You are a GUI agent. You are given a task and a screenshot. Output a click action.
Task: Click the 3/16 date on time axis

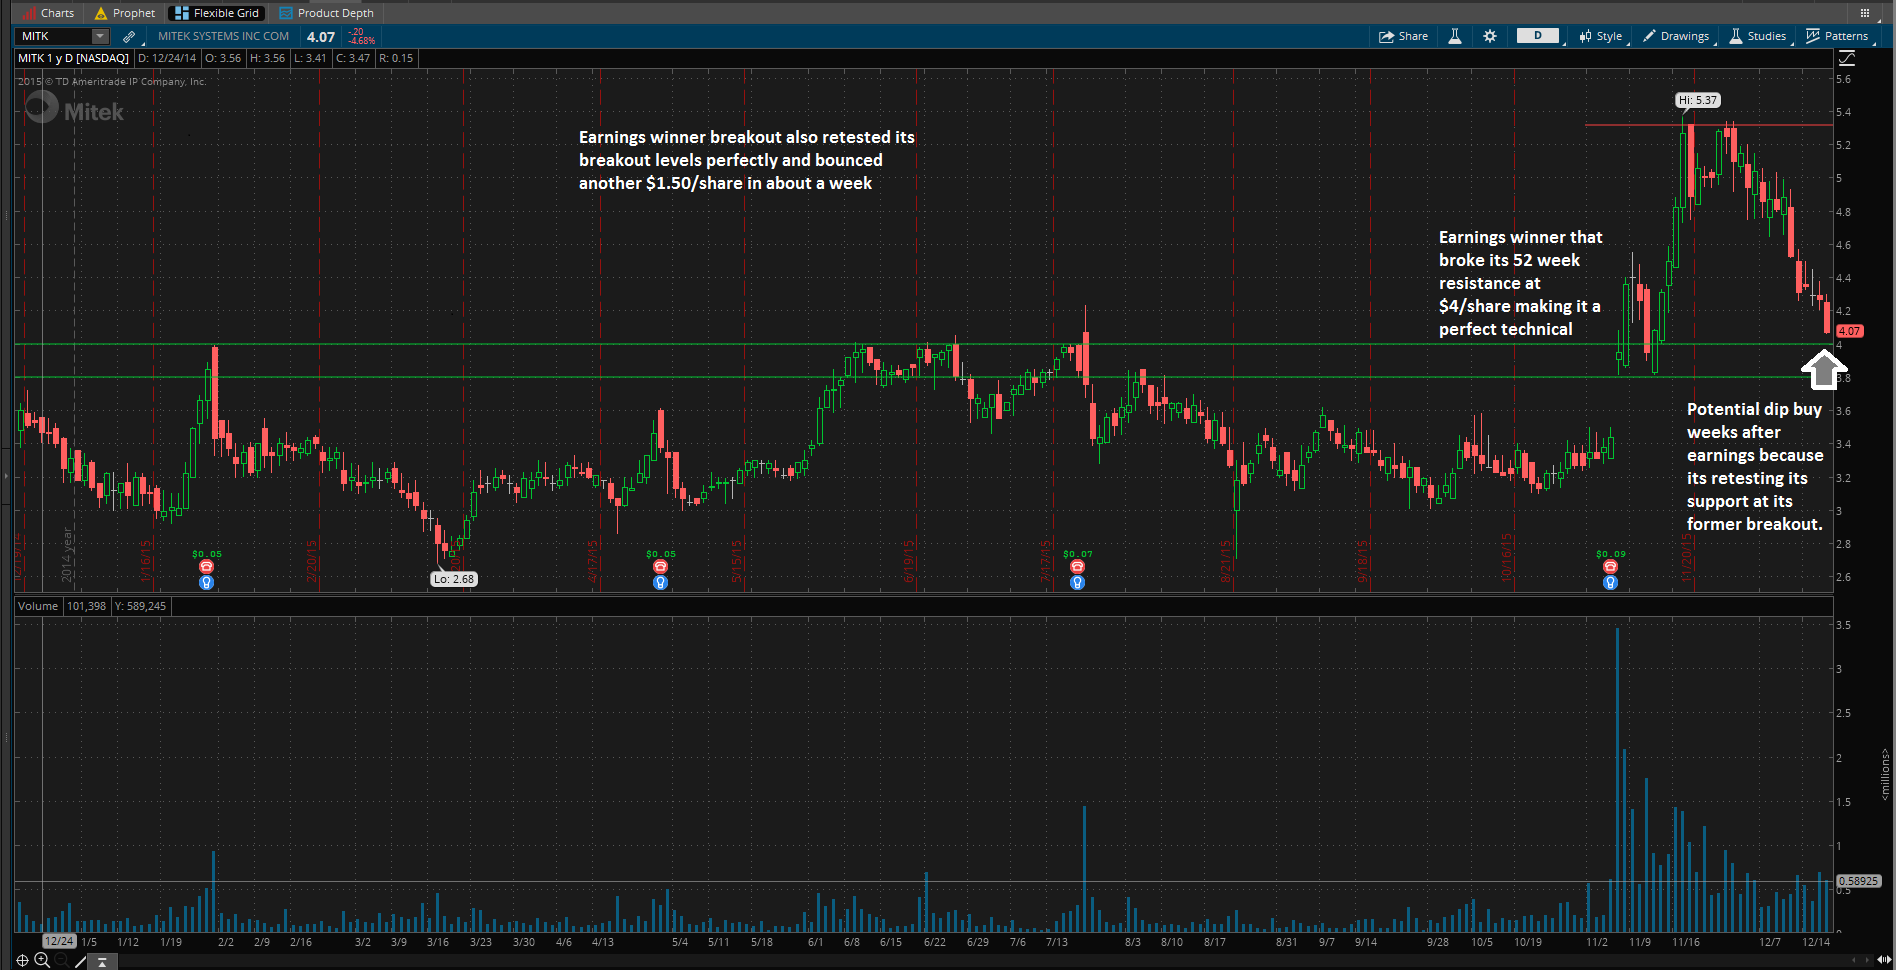pyautogui.click(x=438, y=942)
